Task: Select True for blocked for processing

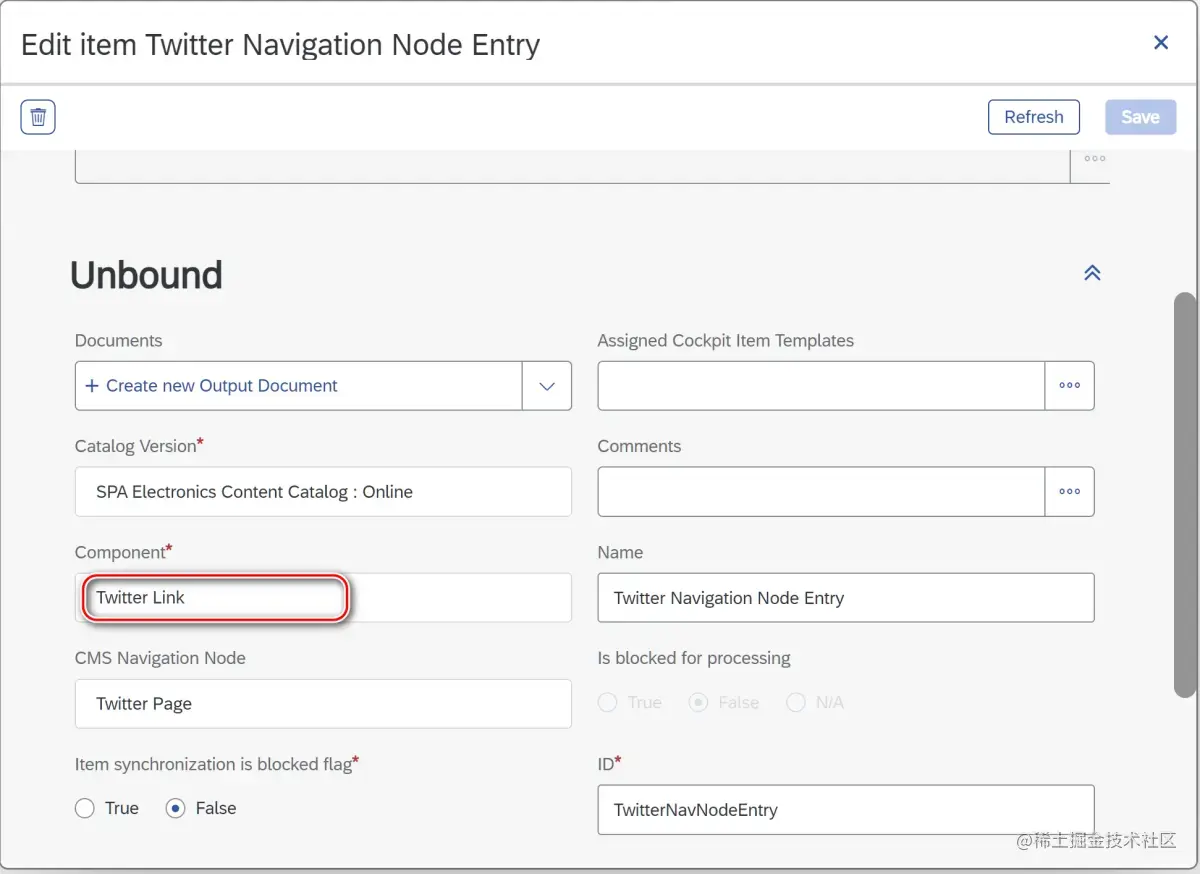Action: [x=607, y=703]
